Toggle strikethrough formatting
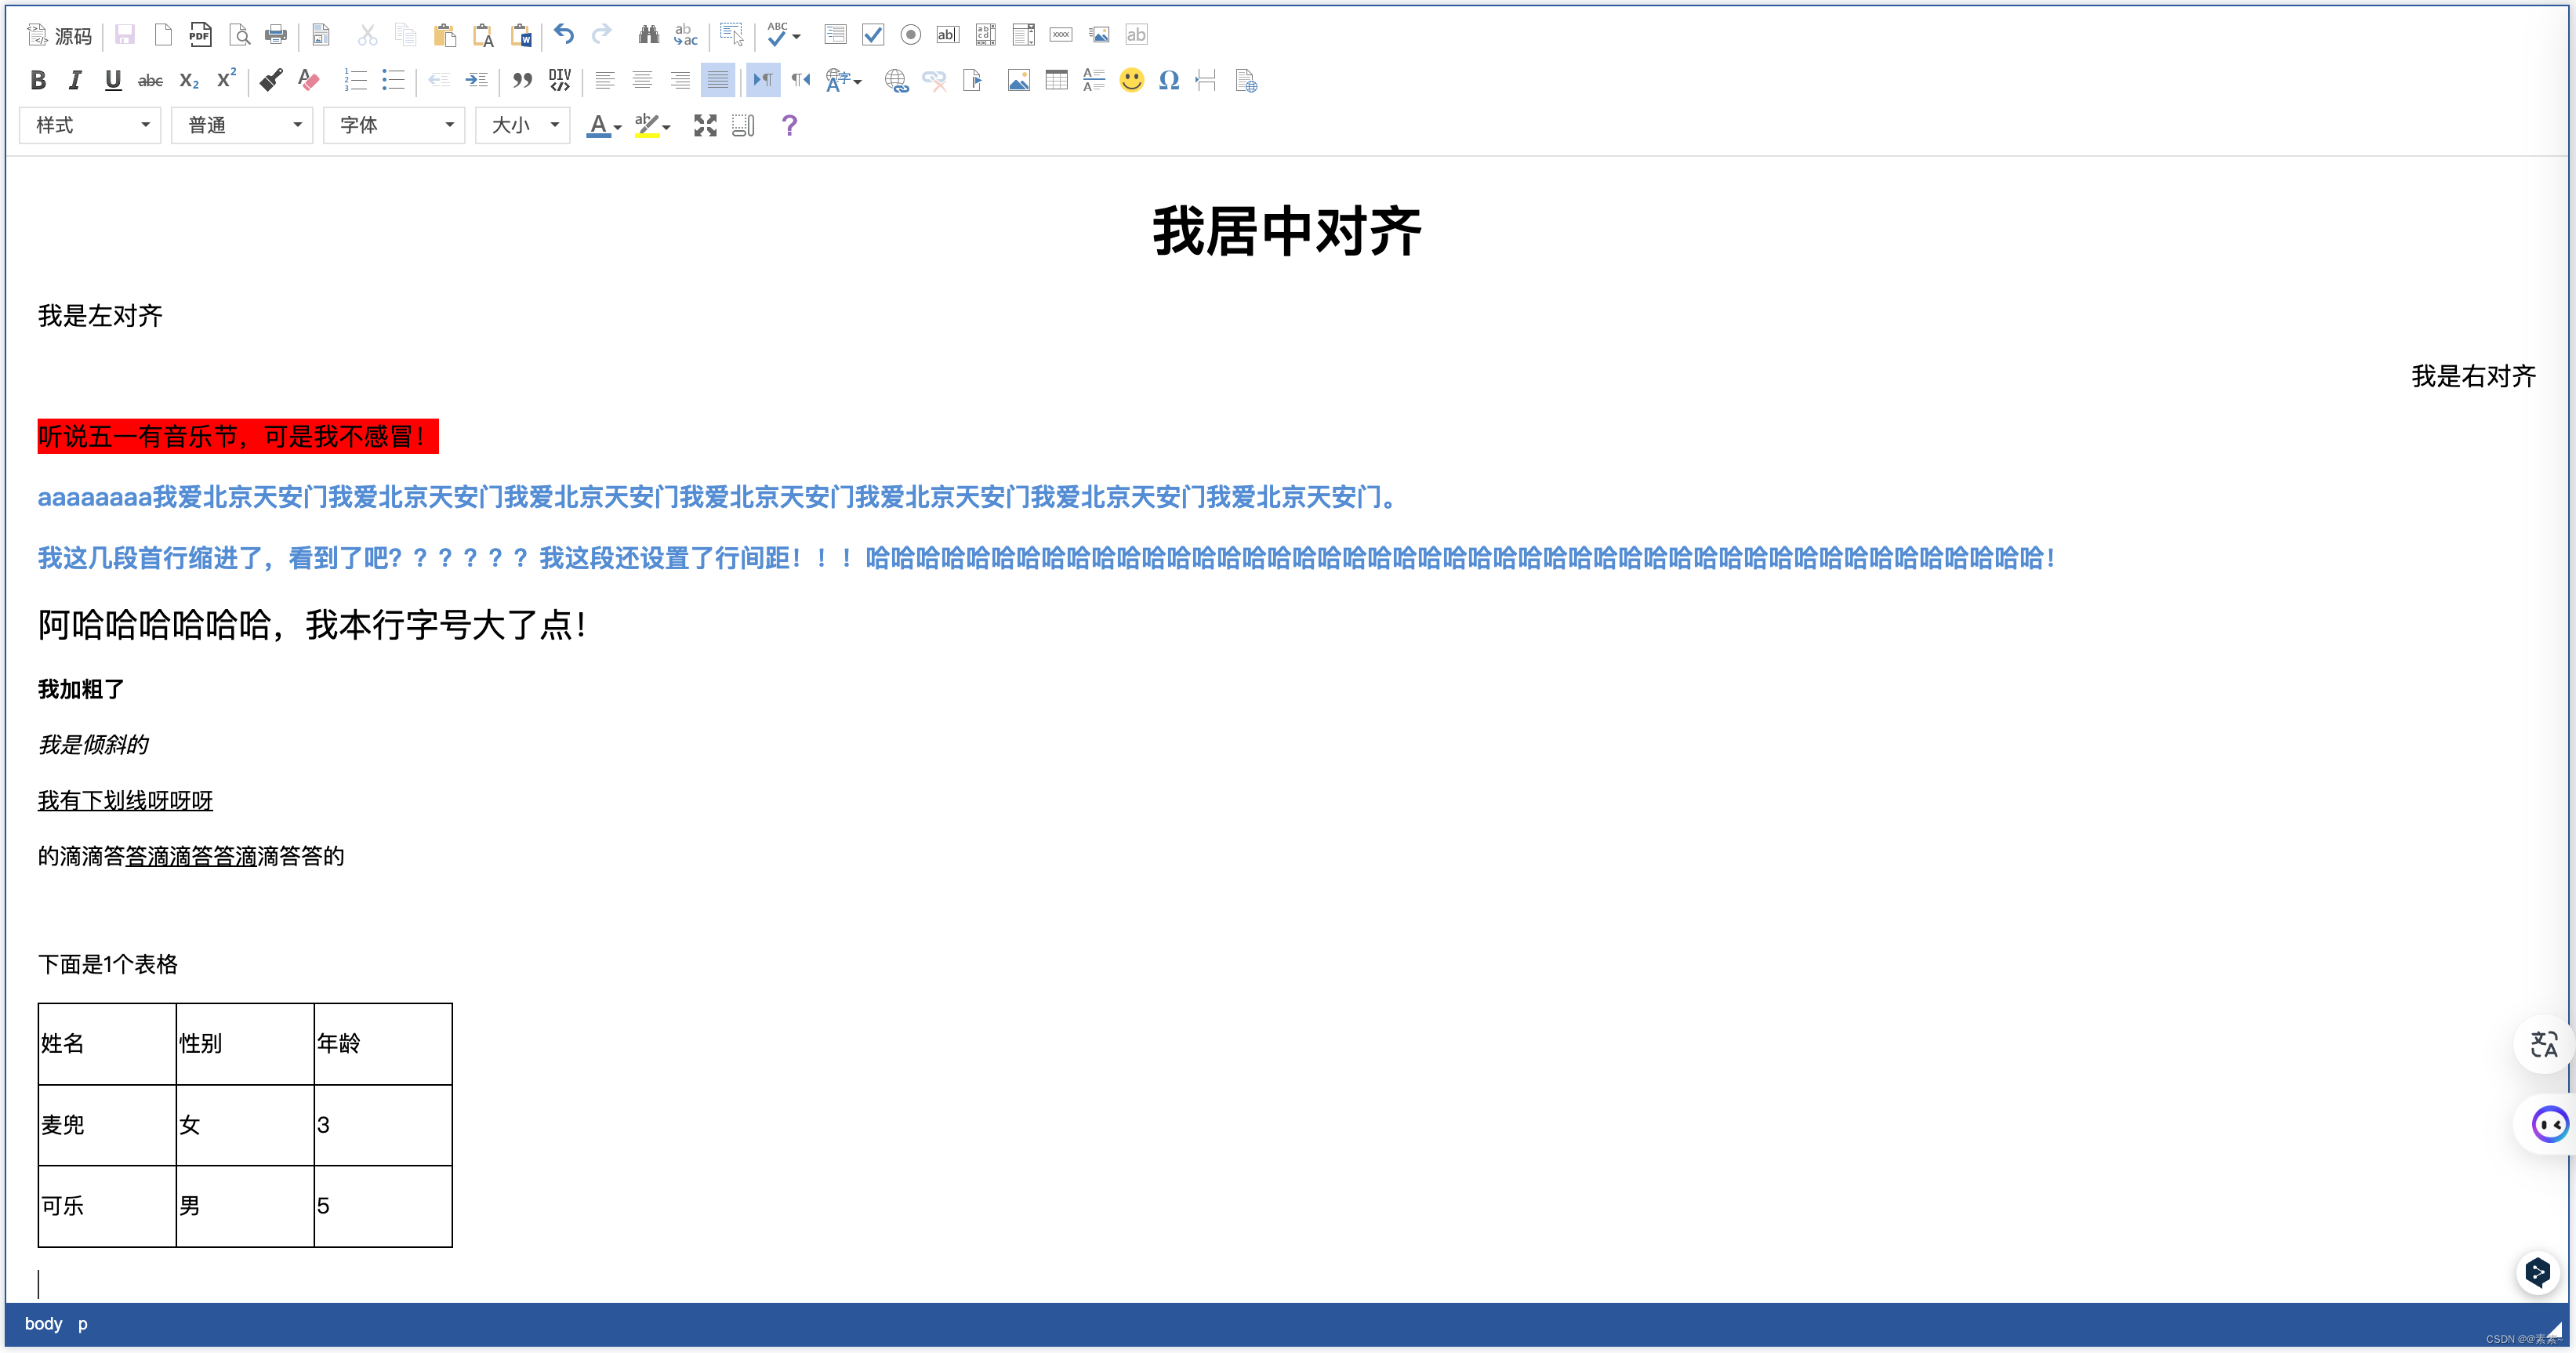The height and width of the screenshot is (1353, 2576). coord(150,80)
